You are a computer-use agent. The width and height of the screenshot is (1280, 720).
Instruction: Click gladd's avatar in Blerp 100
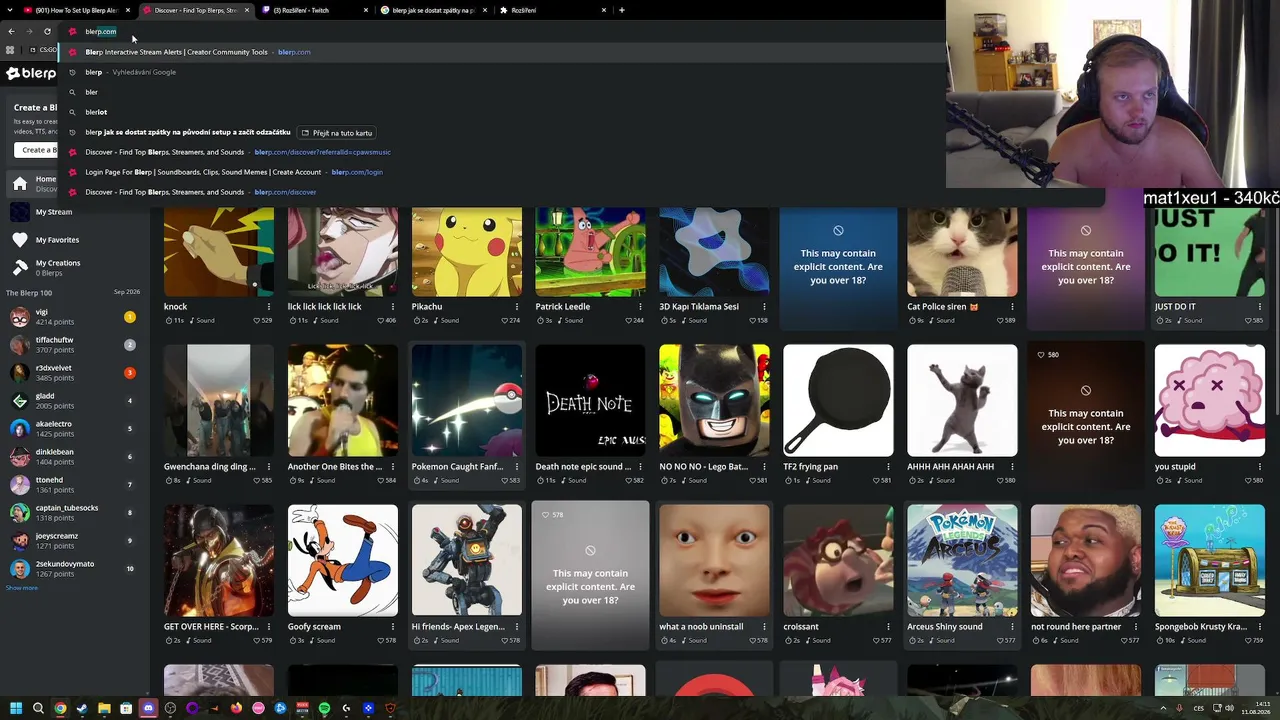[20, 401]
